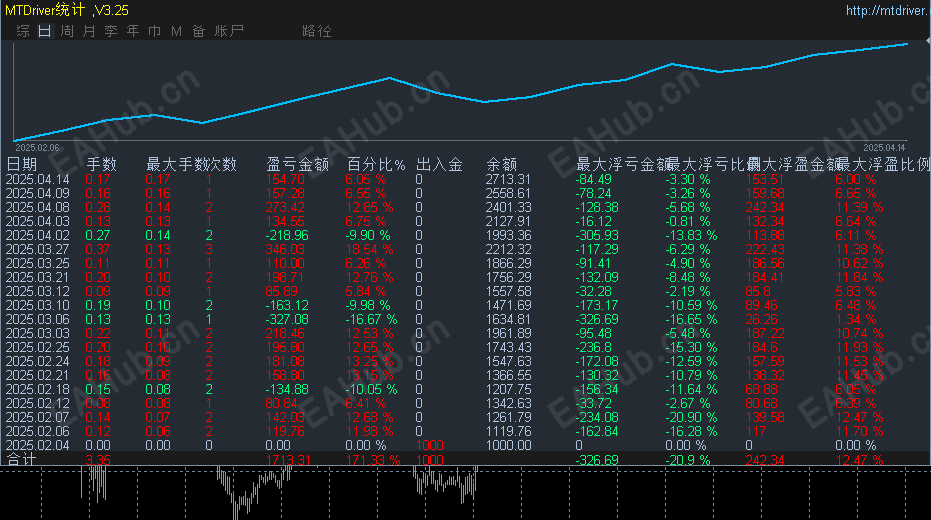Screen dimensions: 931x520
Task: Click the MTDriver统计 V3.25 title
Action: pos(66,10)
